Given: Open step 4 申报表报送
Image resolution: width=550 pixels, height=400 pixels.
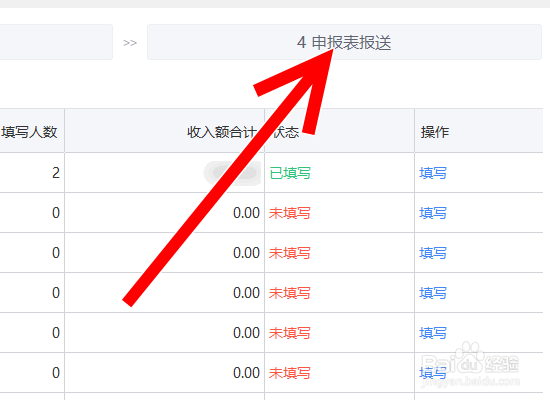Looking at the screenshot, I should (344, 42).
